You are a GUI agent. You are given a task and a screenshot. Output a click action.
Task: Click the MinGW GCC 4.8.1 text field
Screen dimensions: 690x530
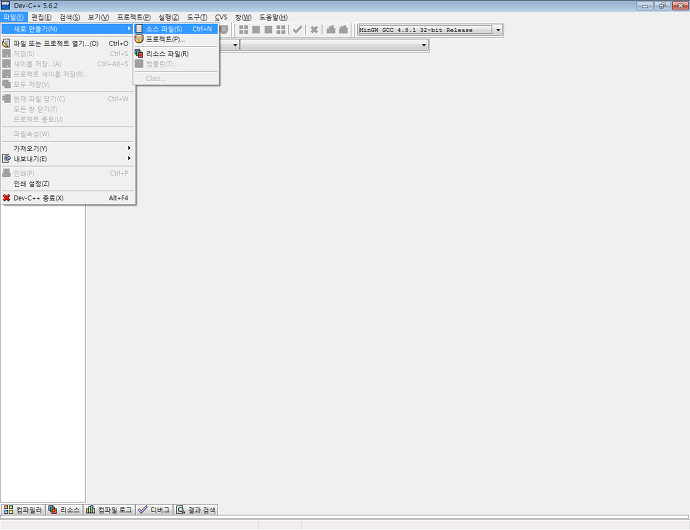point(425,30)
